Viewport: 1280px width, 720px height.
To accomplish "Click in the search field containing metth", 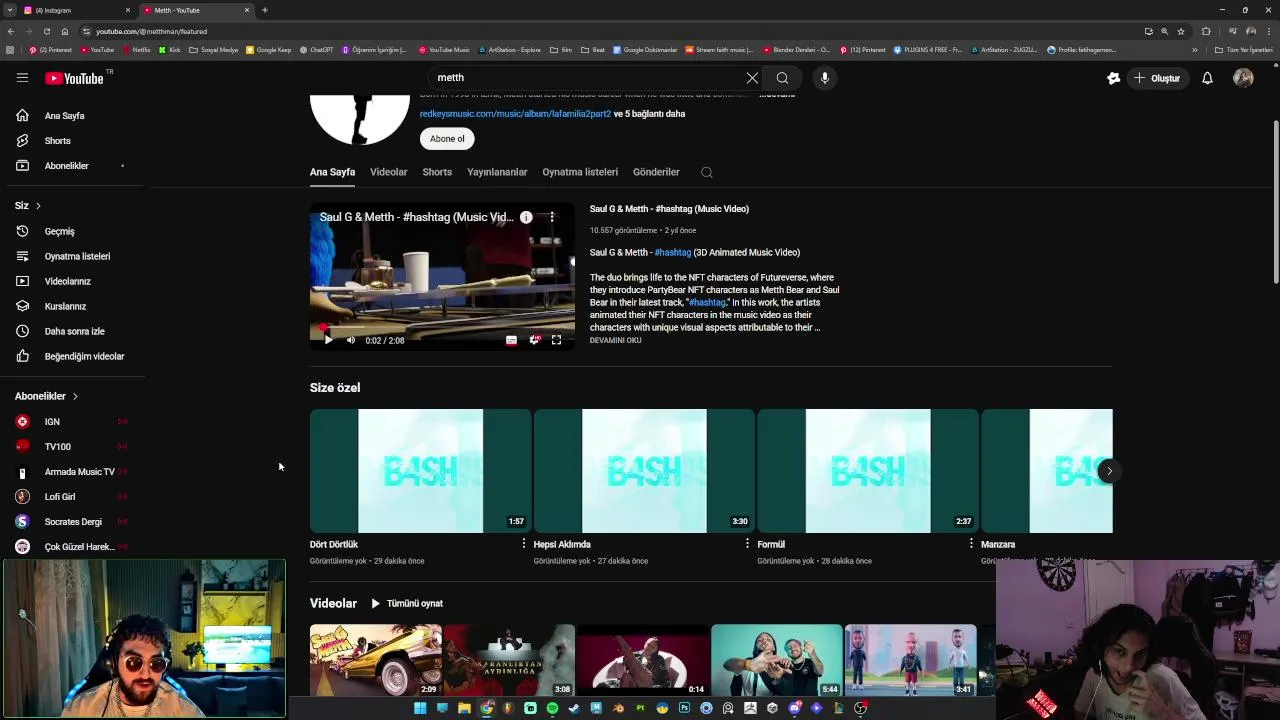I will (590, 78).
